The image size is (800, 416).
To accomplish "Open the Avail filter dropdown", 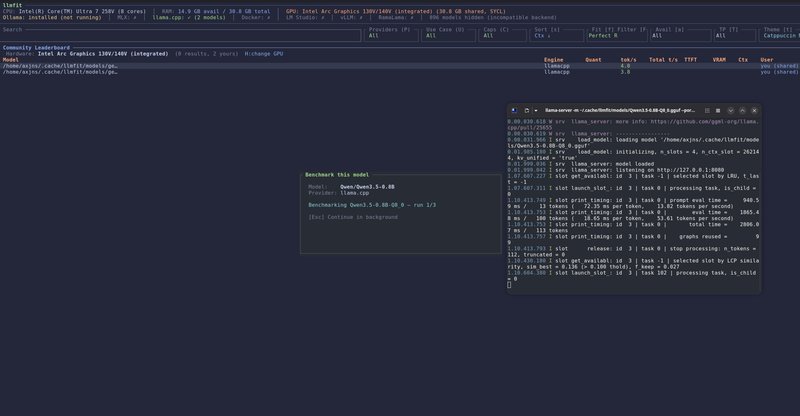I will pyautogui.click(x=680, y=35).
